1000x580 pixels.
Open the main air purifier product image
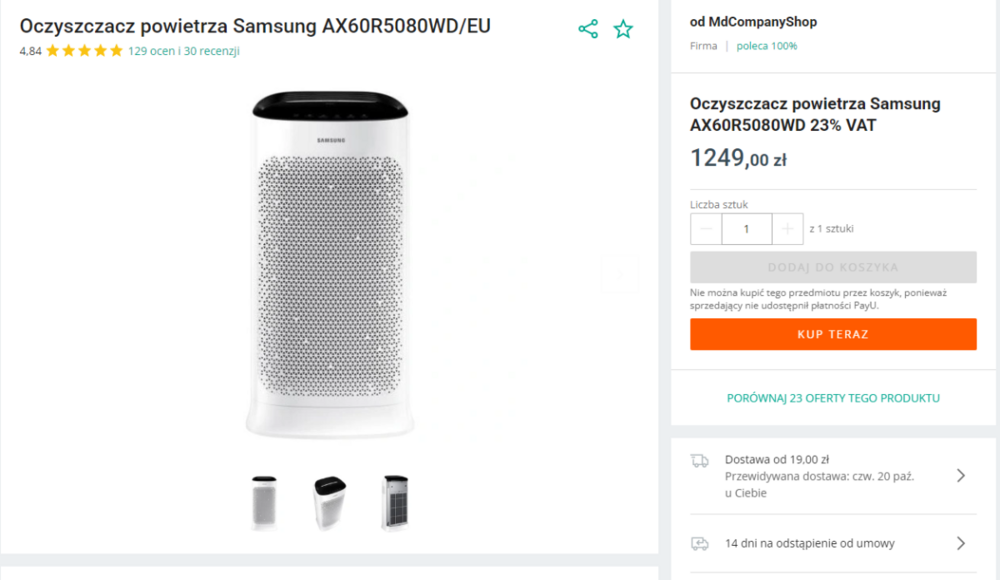330,265
